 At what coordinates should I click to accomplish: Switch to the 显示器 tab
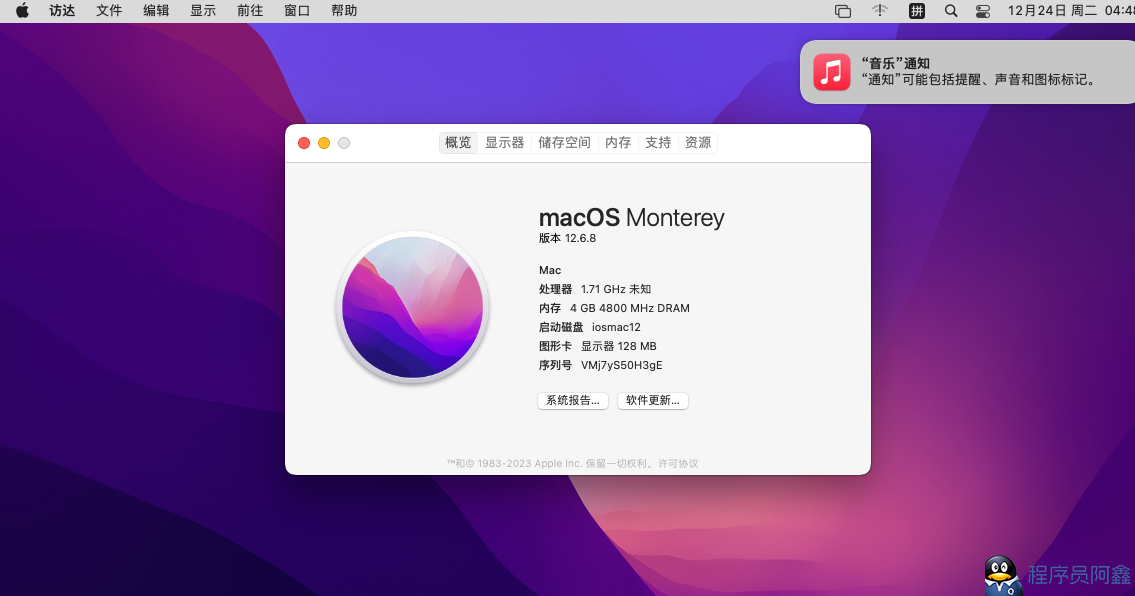pos(505,143)
